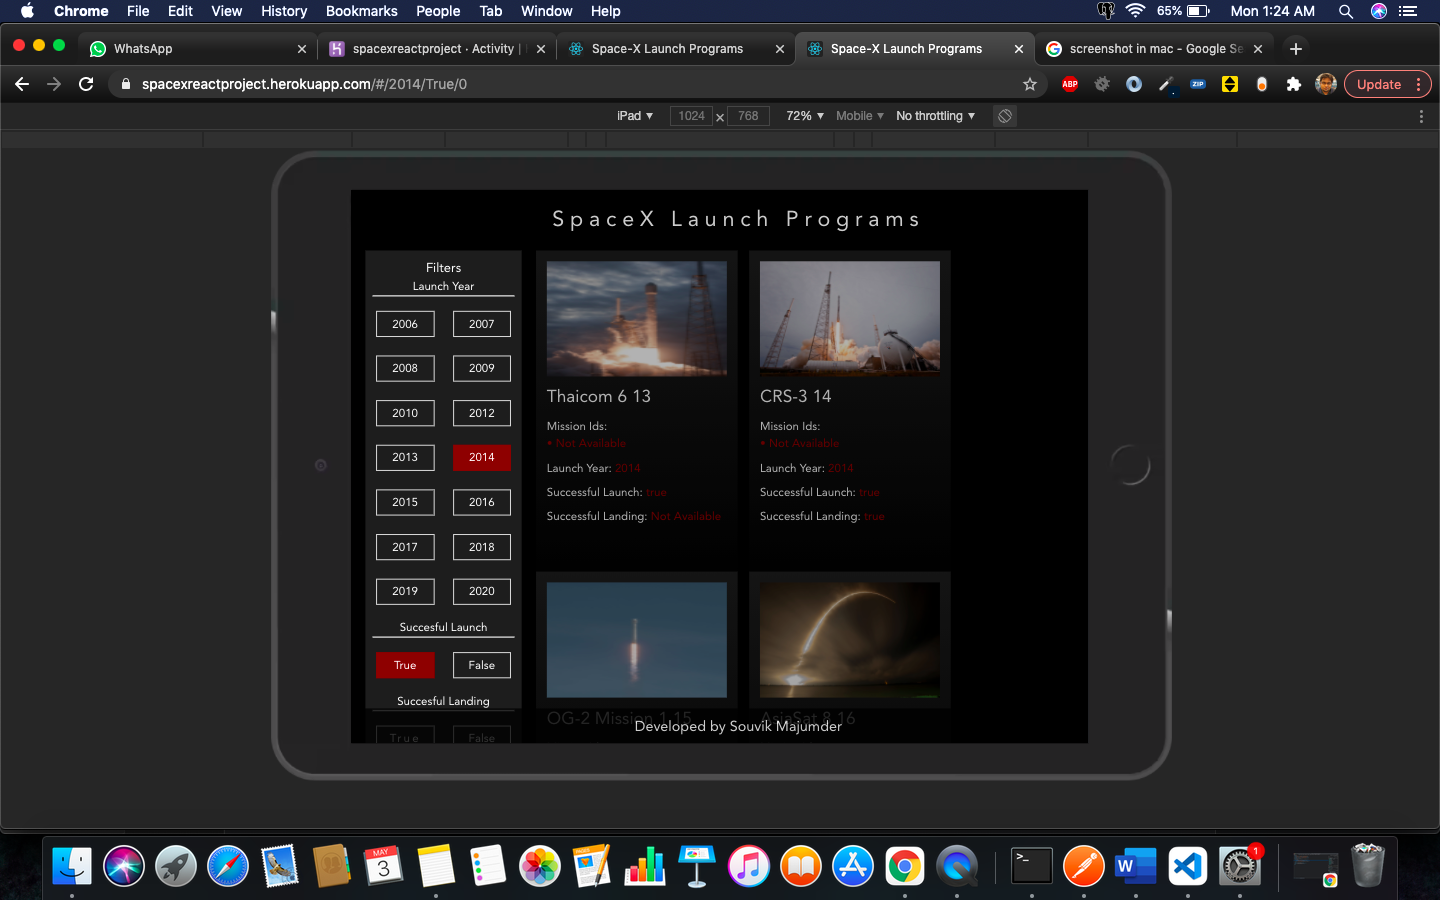Screen dimensions: 1440x900
Task: Switch to the spacexreactproject Activity tab
Action: (x=435, y=48)
